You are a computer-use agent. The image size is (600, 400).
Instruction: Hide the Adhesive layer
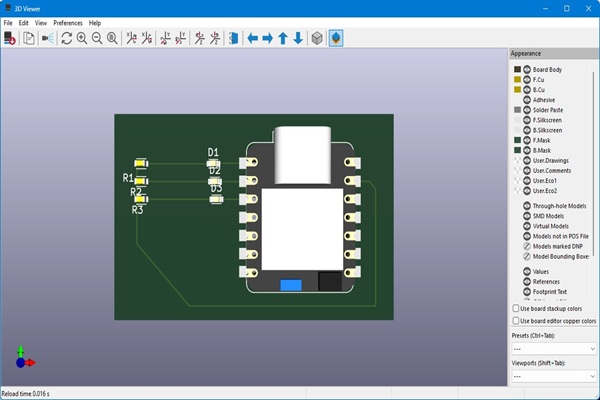(x=527, y=100)
